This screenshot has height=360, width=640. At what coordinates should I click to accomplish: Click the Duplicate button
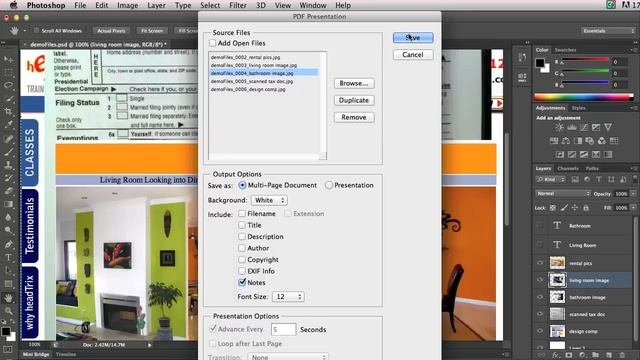point(354,100)
